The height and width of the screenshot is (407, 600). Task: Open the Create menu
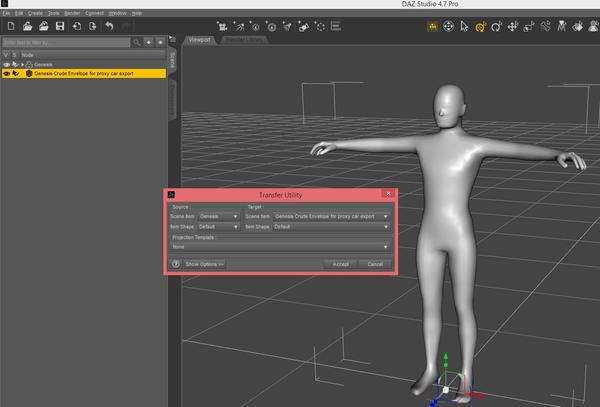pos(35,13)
